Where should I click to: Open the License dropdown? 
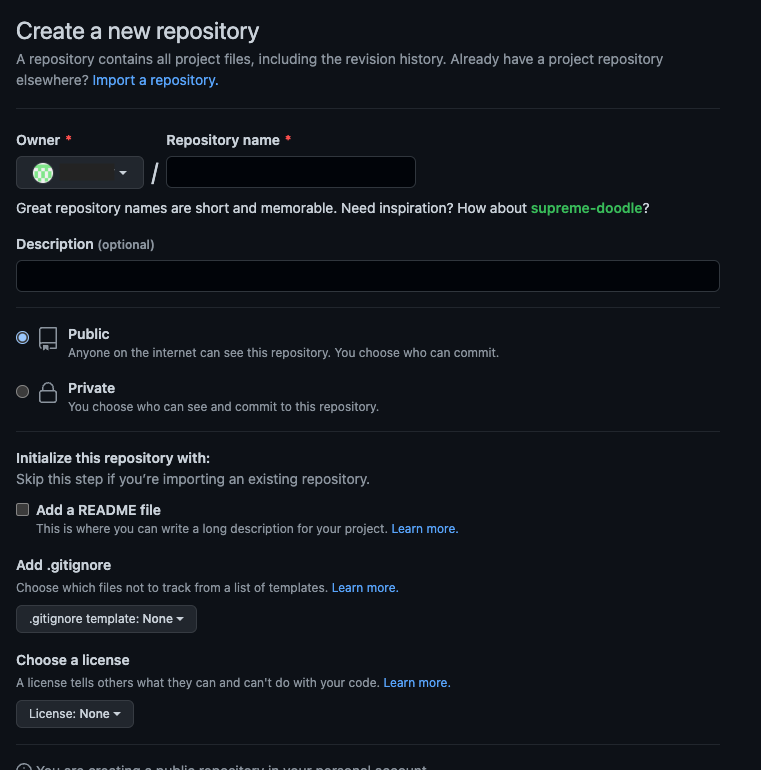[x=75, y=714]
